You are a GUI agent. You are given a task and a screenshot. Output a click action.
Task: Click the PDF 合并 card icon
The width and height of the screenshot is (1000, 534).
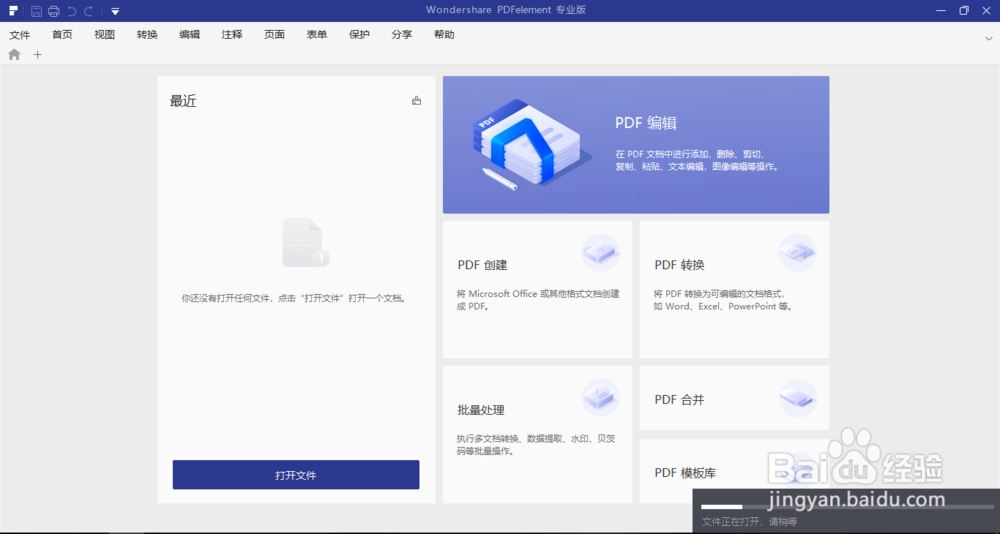click(x=797, y=398)
